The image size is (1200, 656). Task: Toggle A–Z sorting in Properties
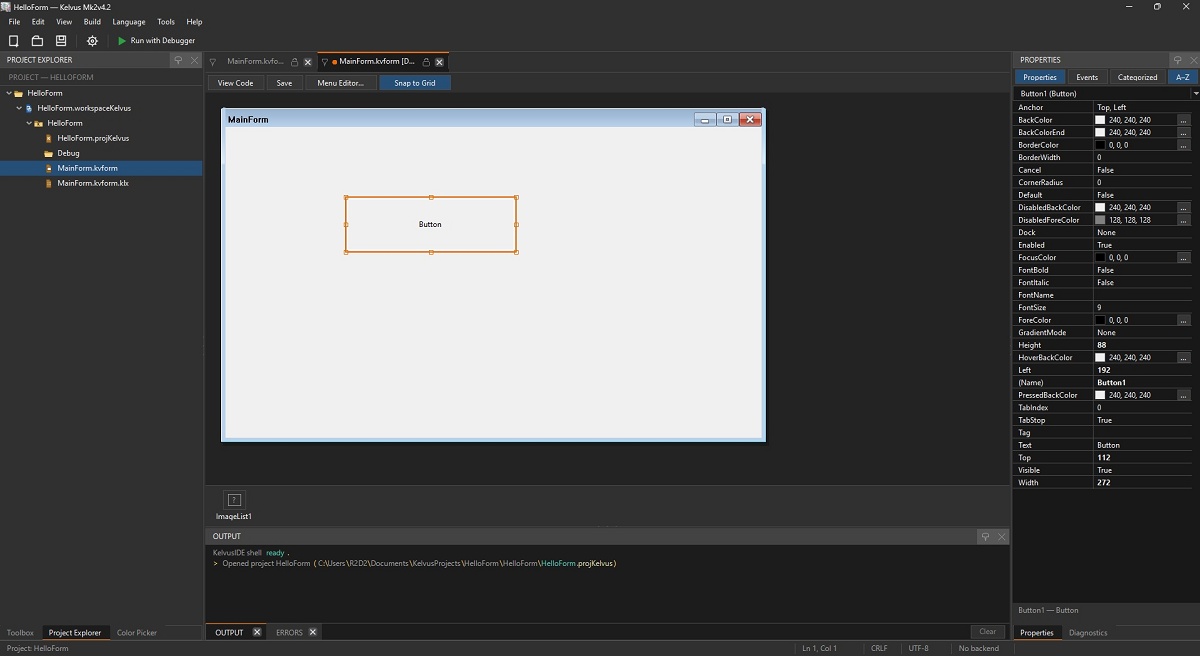(1183, 77)
